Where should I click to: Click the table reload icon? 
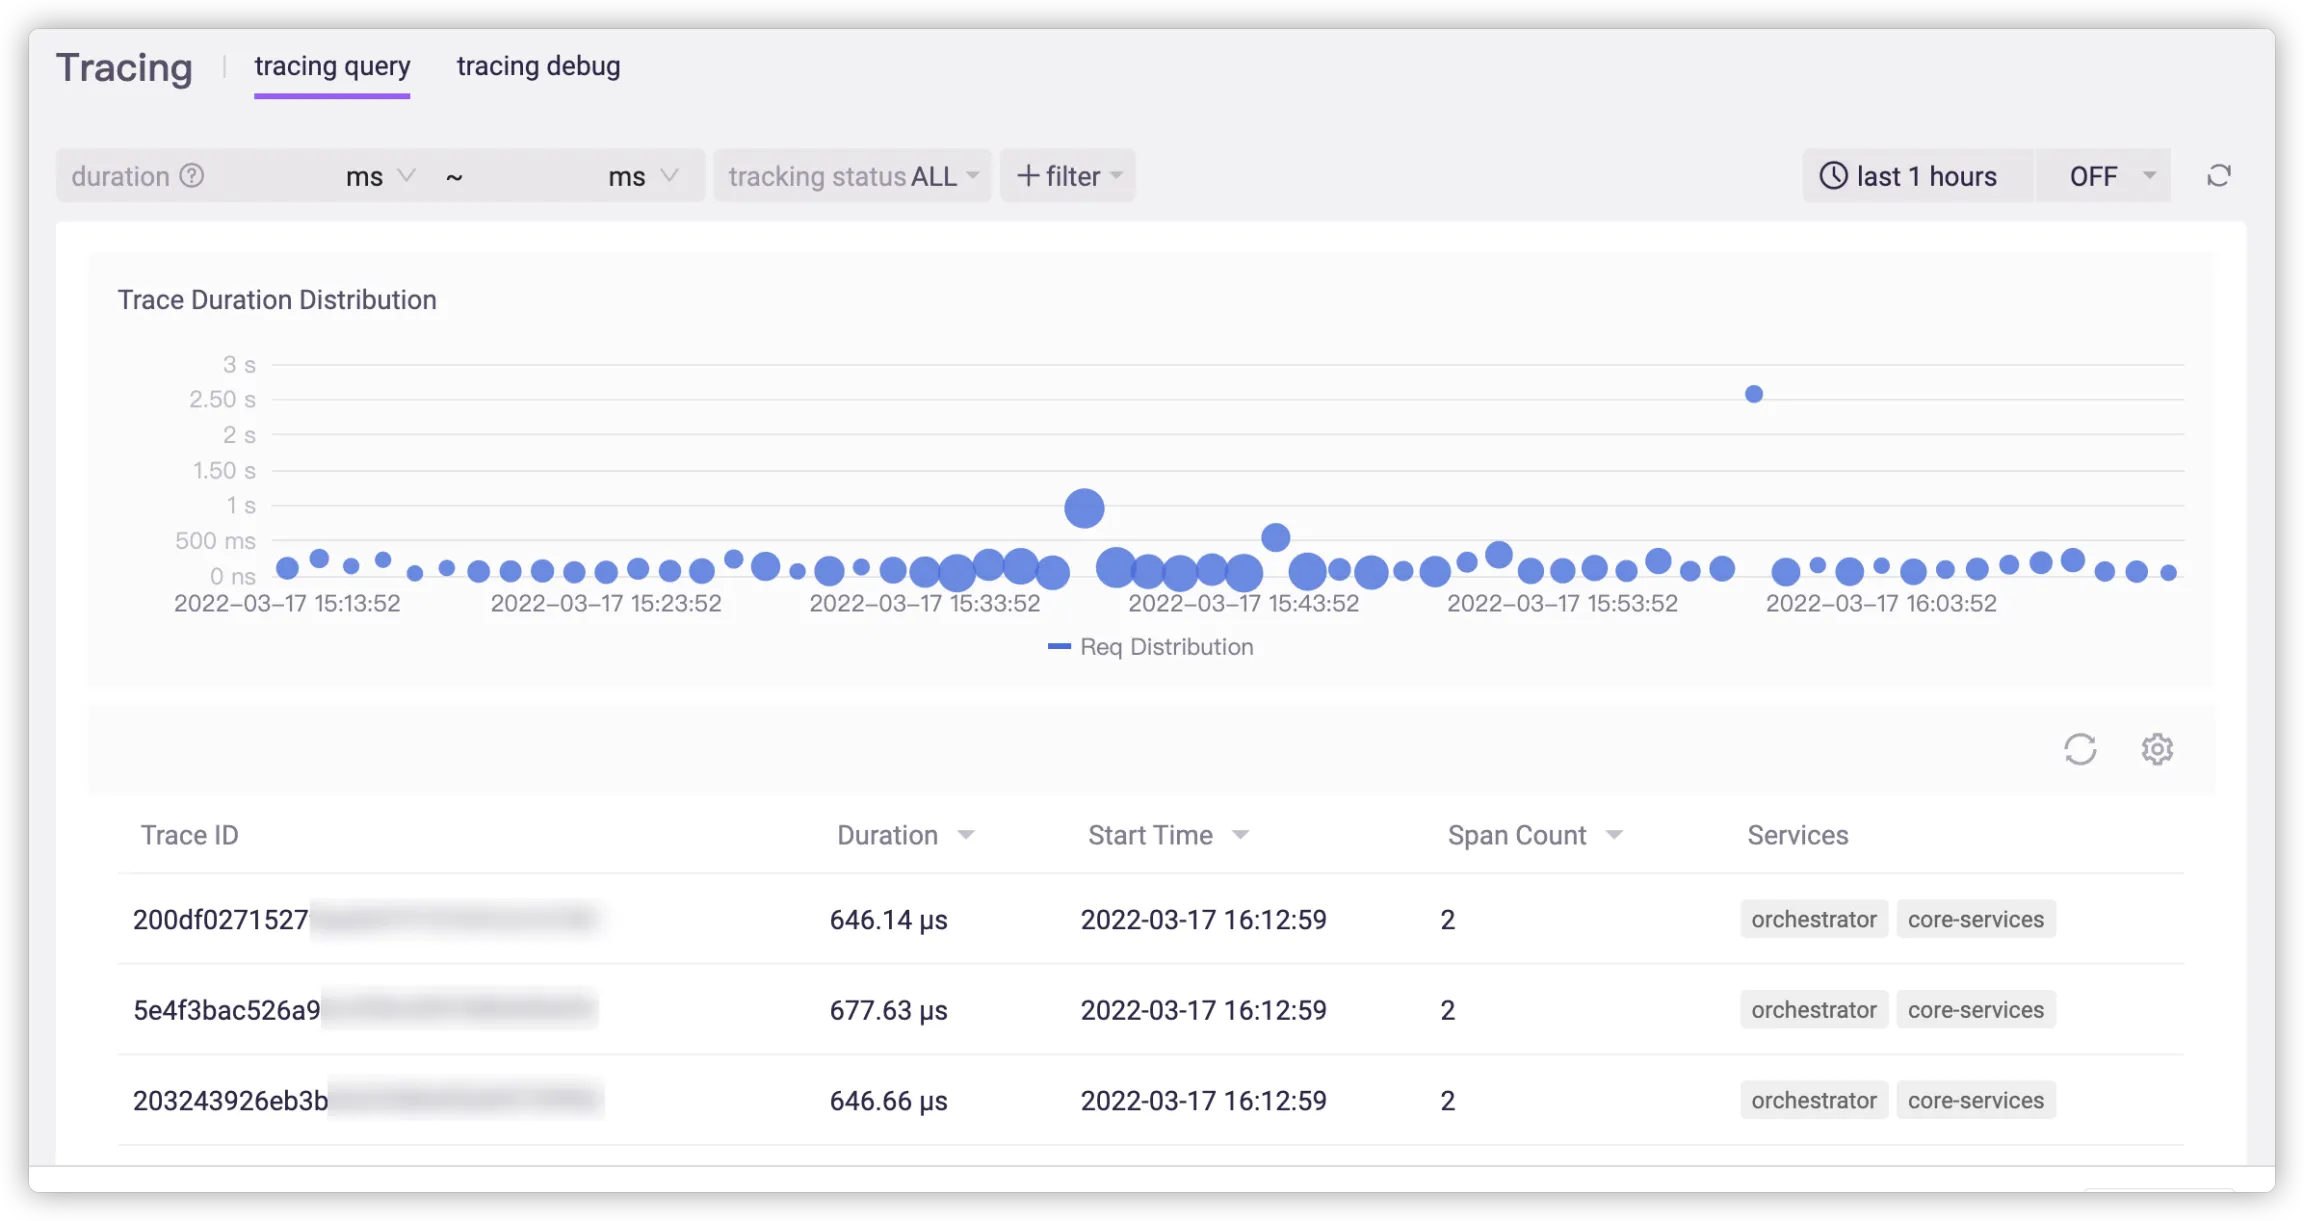tap(2080, 749)
